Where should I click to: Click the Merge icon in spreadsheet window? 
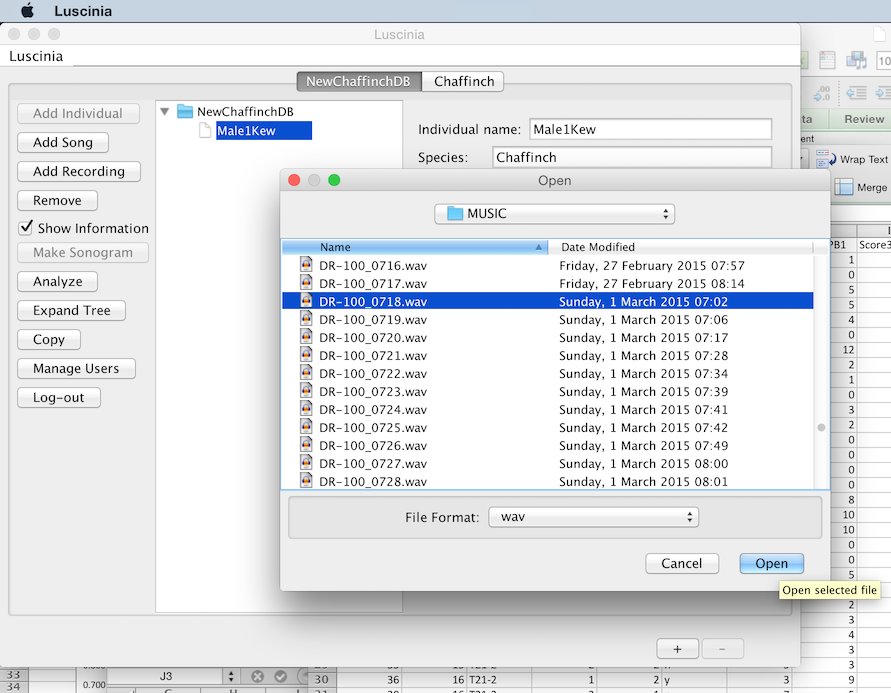tap(843, 187)
